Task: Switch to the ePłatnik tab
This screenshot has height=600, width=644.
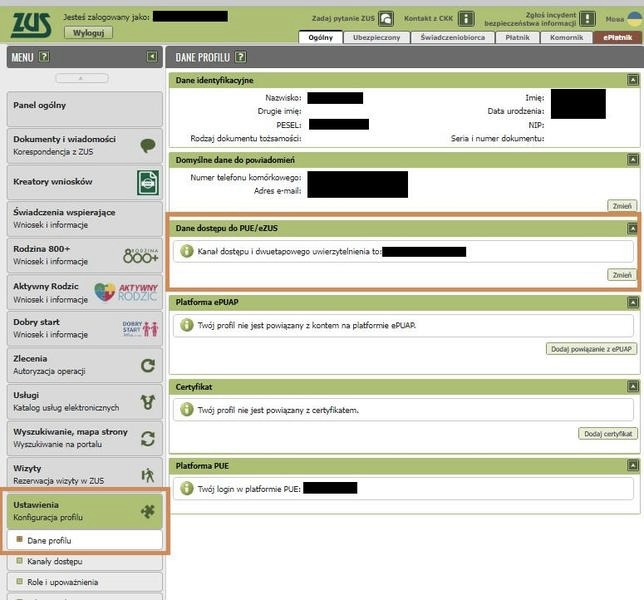Action: click(617, 37)
